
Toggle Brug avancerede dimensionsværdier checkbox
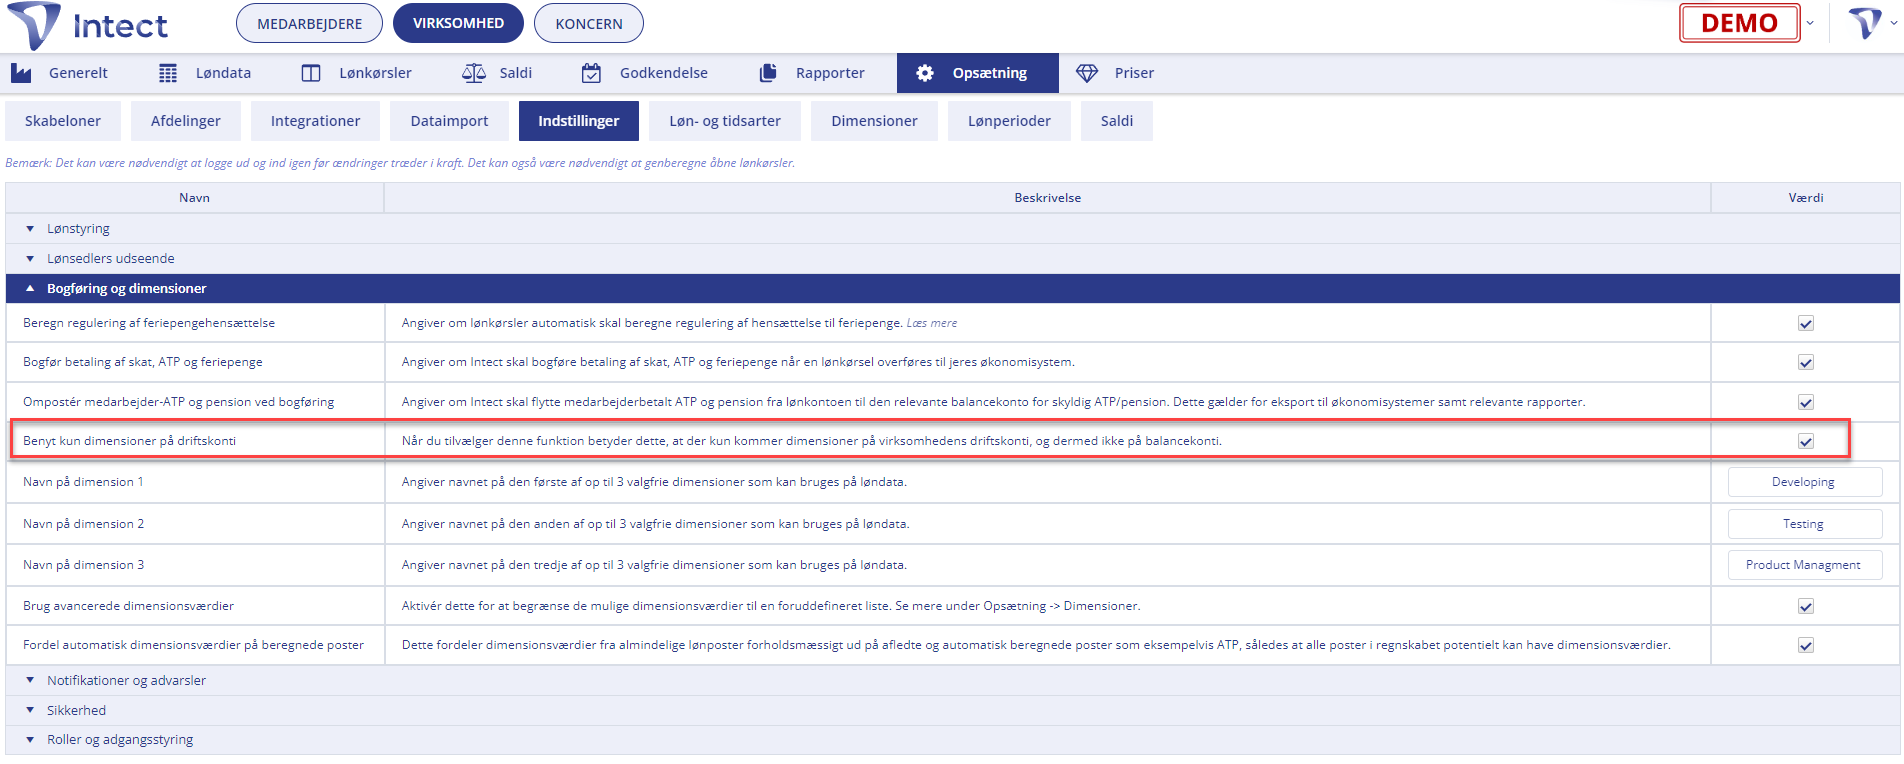point(1806,606)
